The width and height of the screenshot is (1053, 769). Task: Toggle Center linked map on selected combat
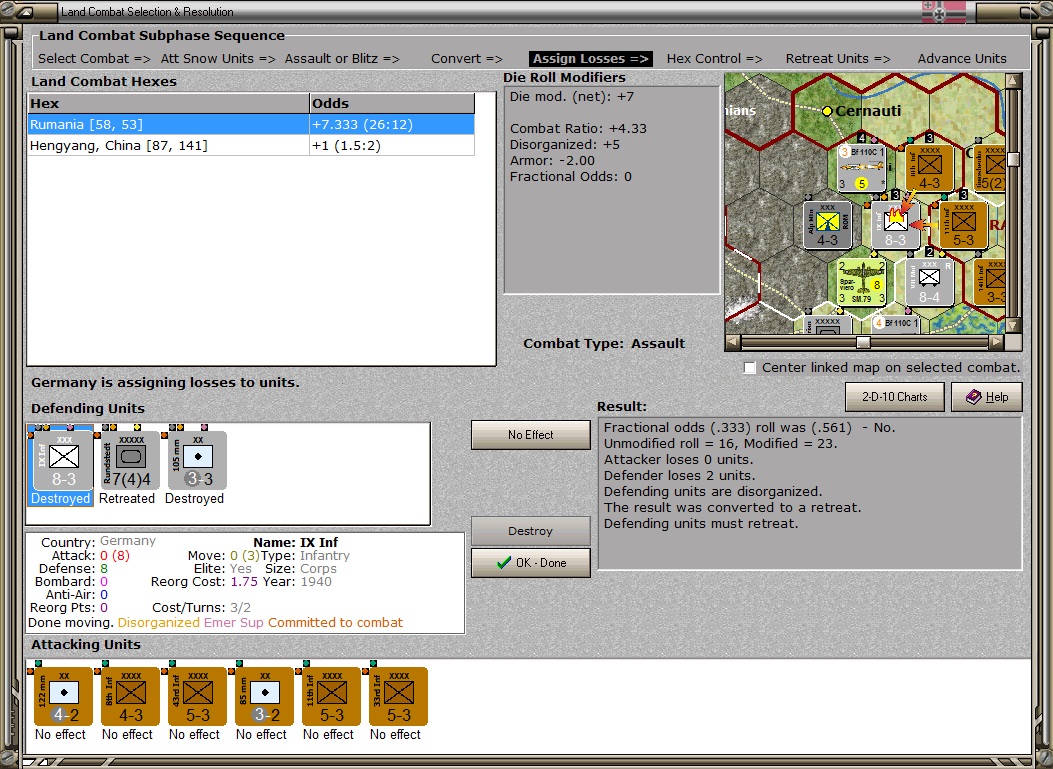(x=750, y=368)
